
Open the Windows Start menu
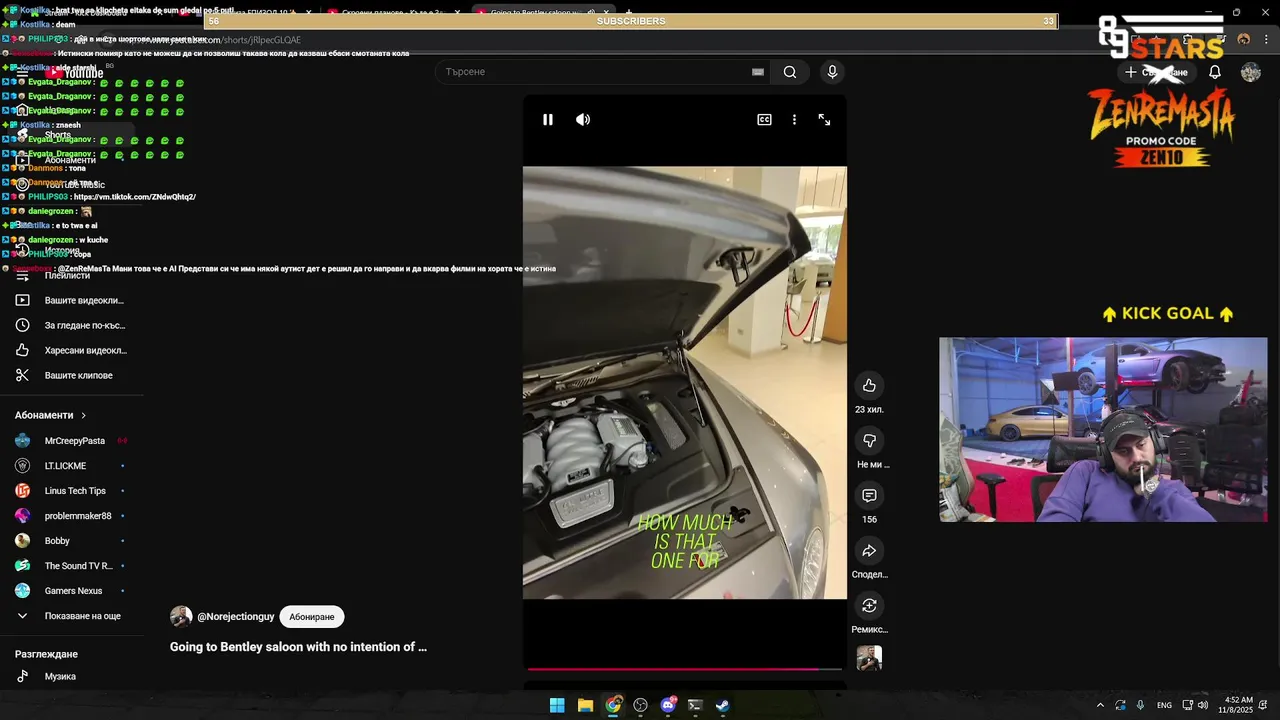(x=557, y=705)
